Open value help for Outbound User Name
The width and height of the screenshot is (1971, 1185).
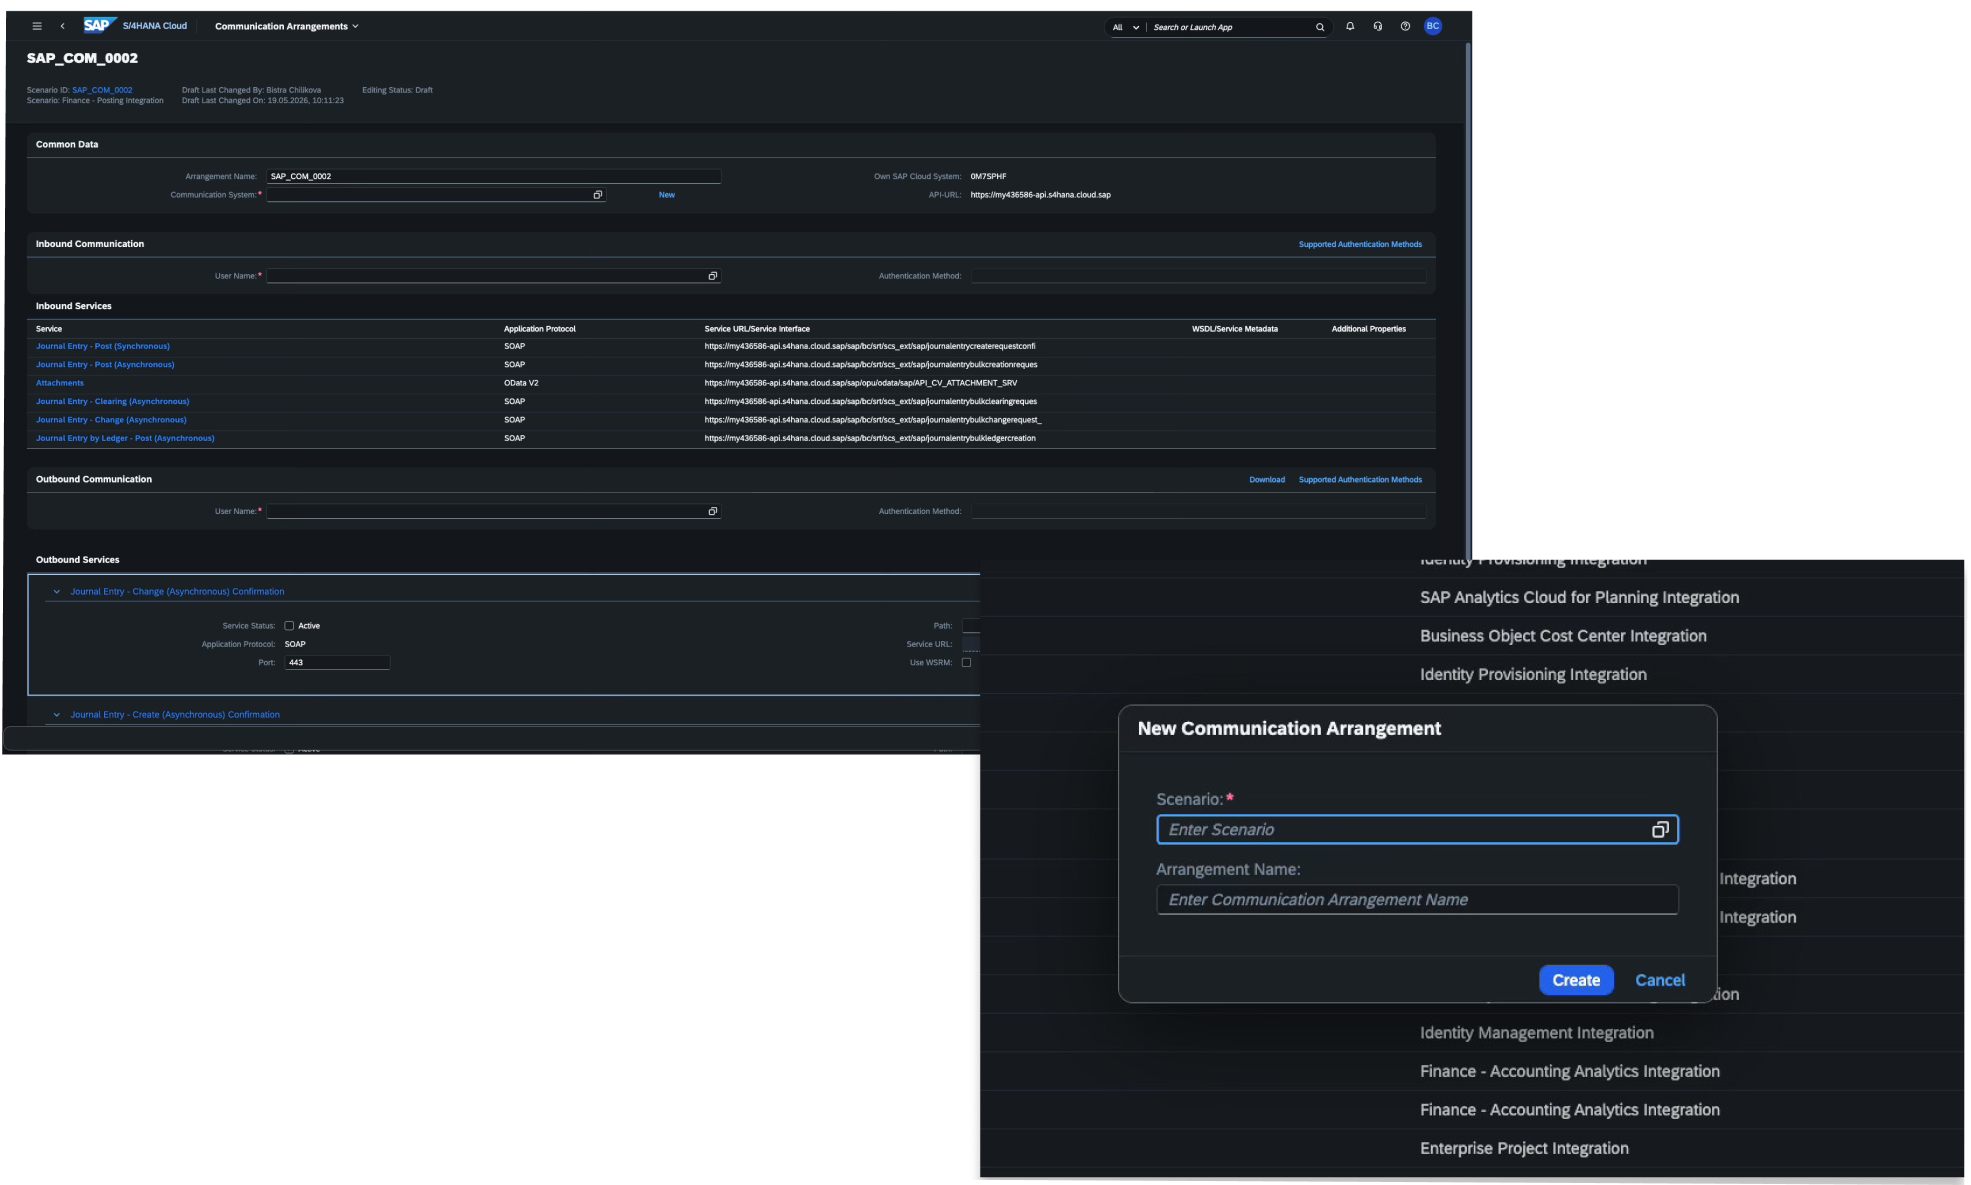point(713,511)
